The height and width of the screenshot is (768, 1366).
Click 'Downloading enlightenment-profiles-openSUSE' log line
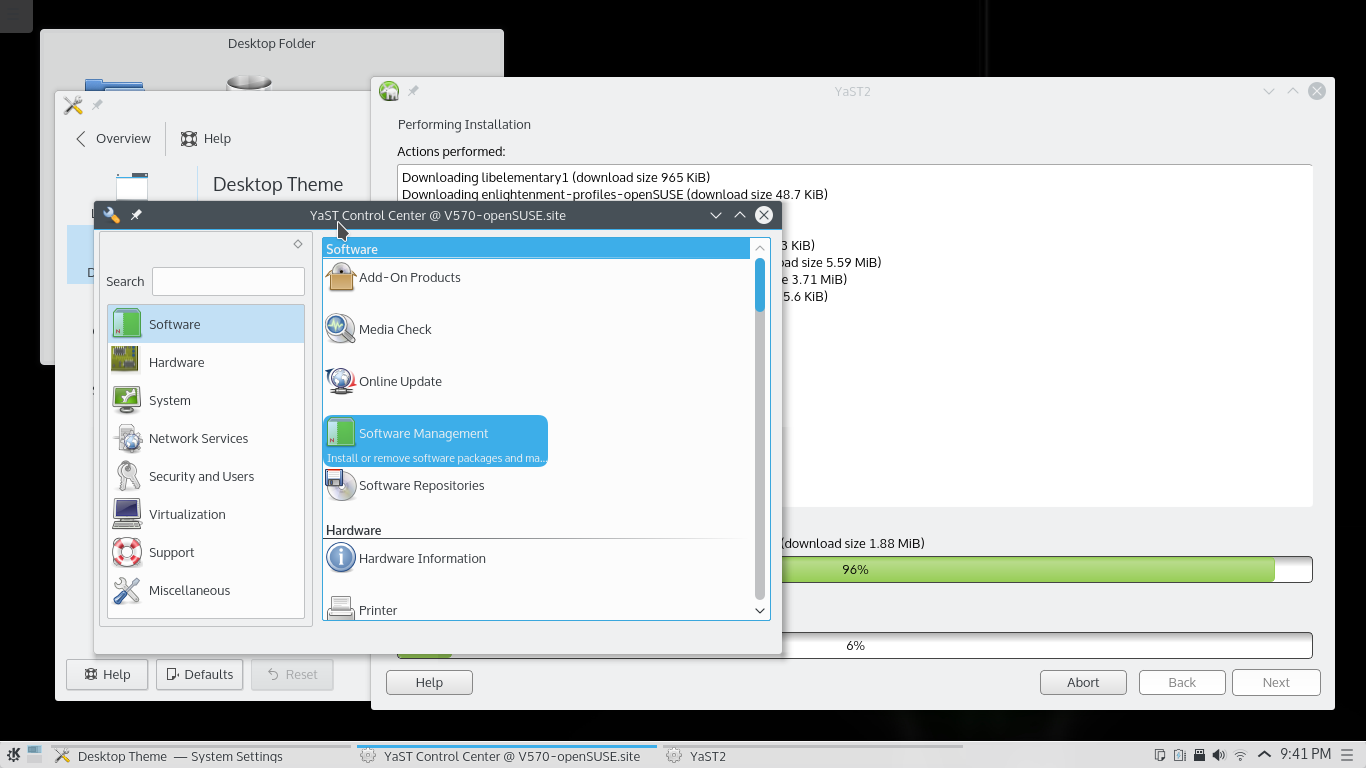pyautogui.click(x=615, y=194)
